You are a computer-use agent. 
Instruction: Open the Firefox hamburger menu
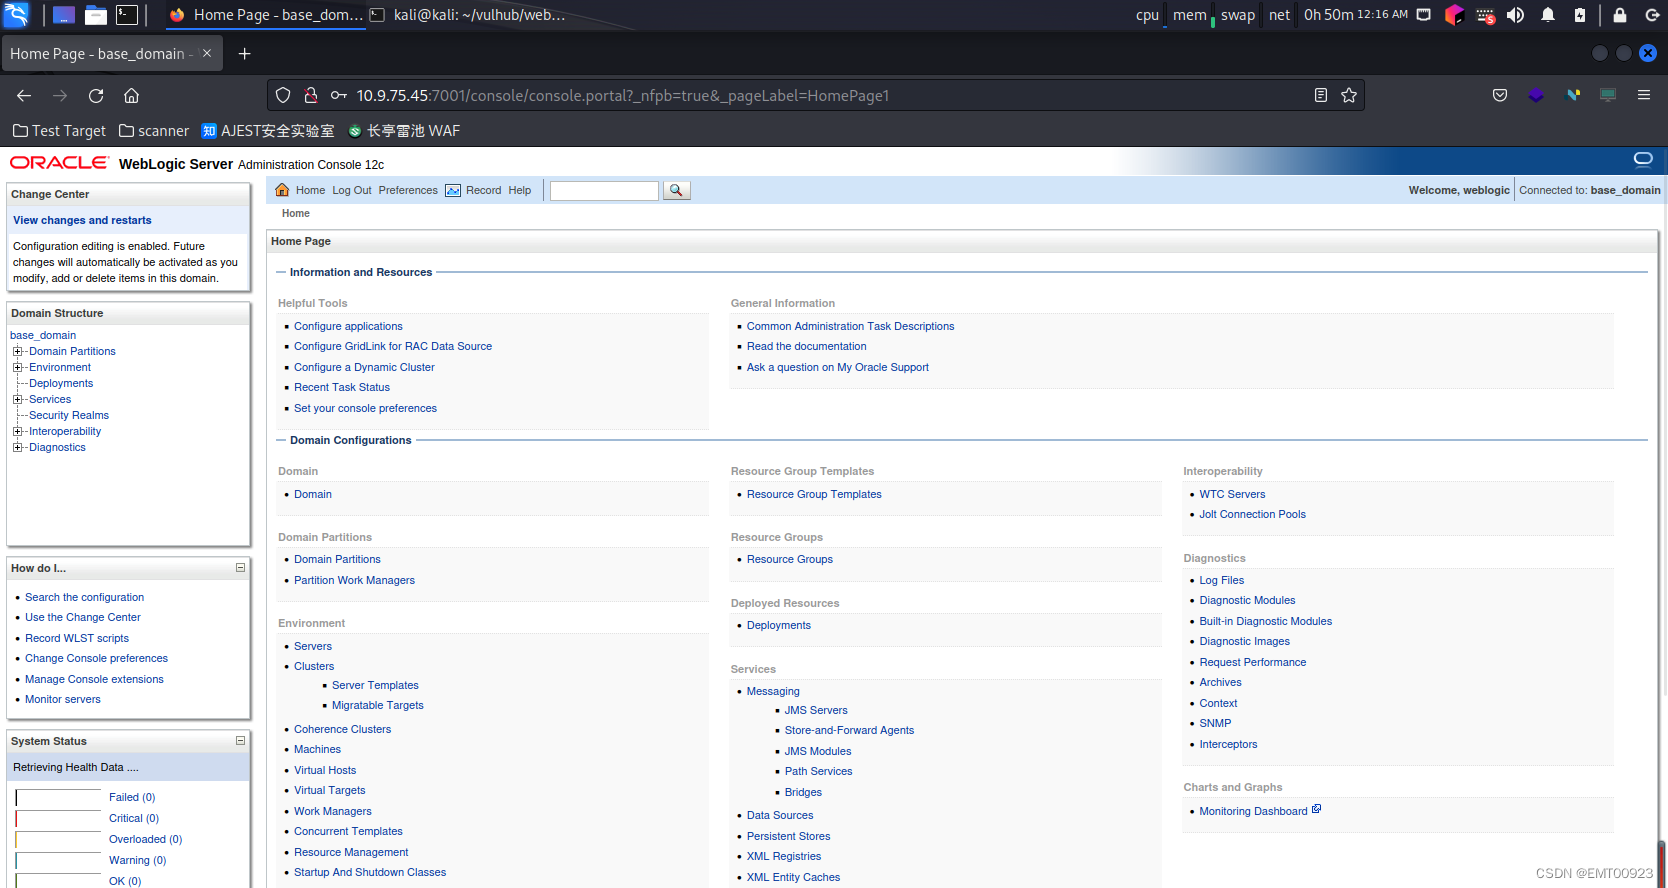pos(1644,95)
